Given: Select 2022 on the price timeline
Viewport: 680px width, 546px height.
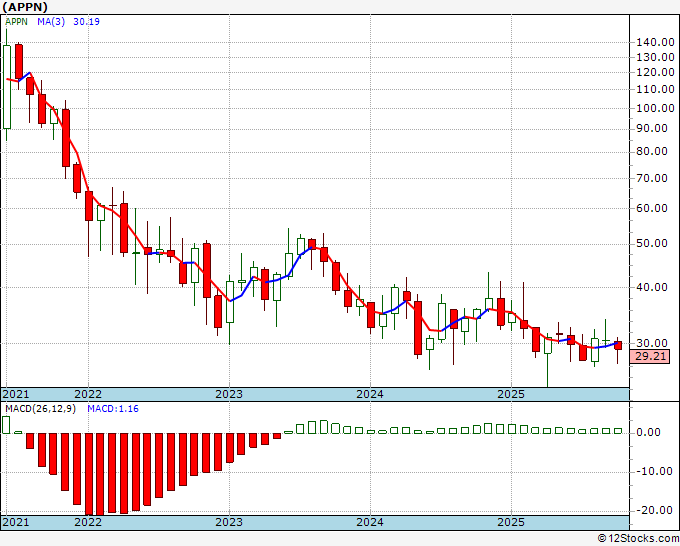Looking at the screenshot, I should pos(88,394).
